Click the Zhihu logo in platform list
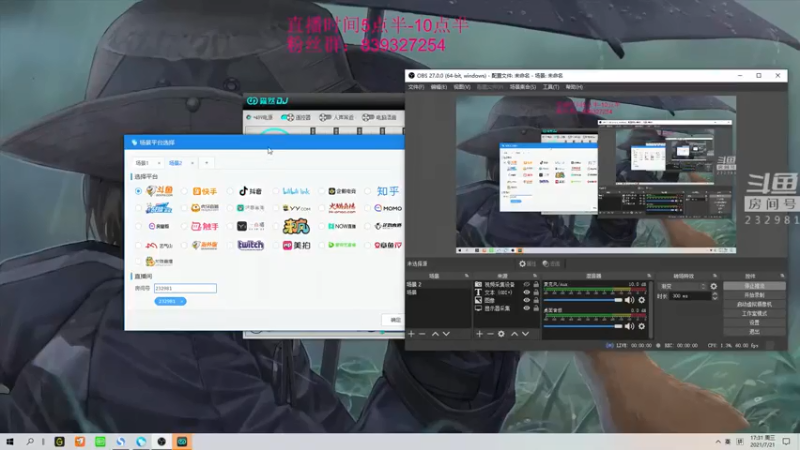 (388, 191)
